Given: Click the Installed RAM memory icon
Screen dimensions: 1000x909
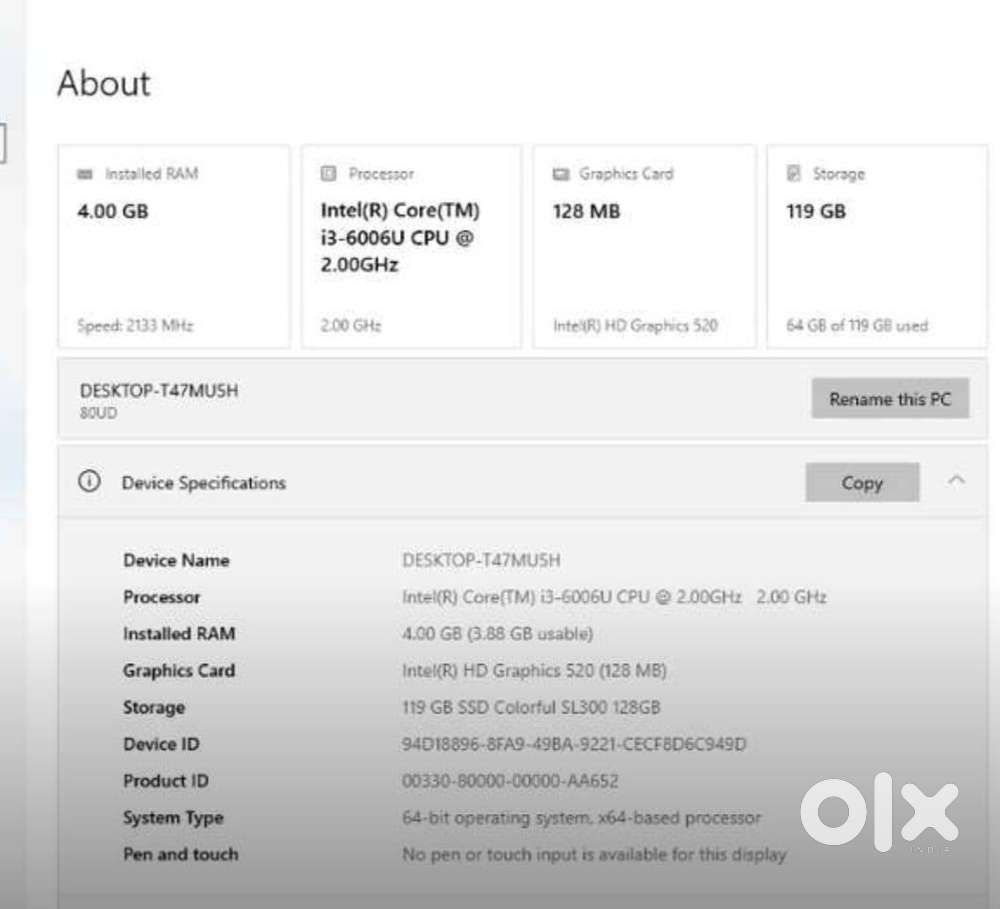Looking at the screenshot, I should (85, 174).
